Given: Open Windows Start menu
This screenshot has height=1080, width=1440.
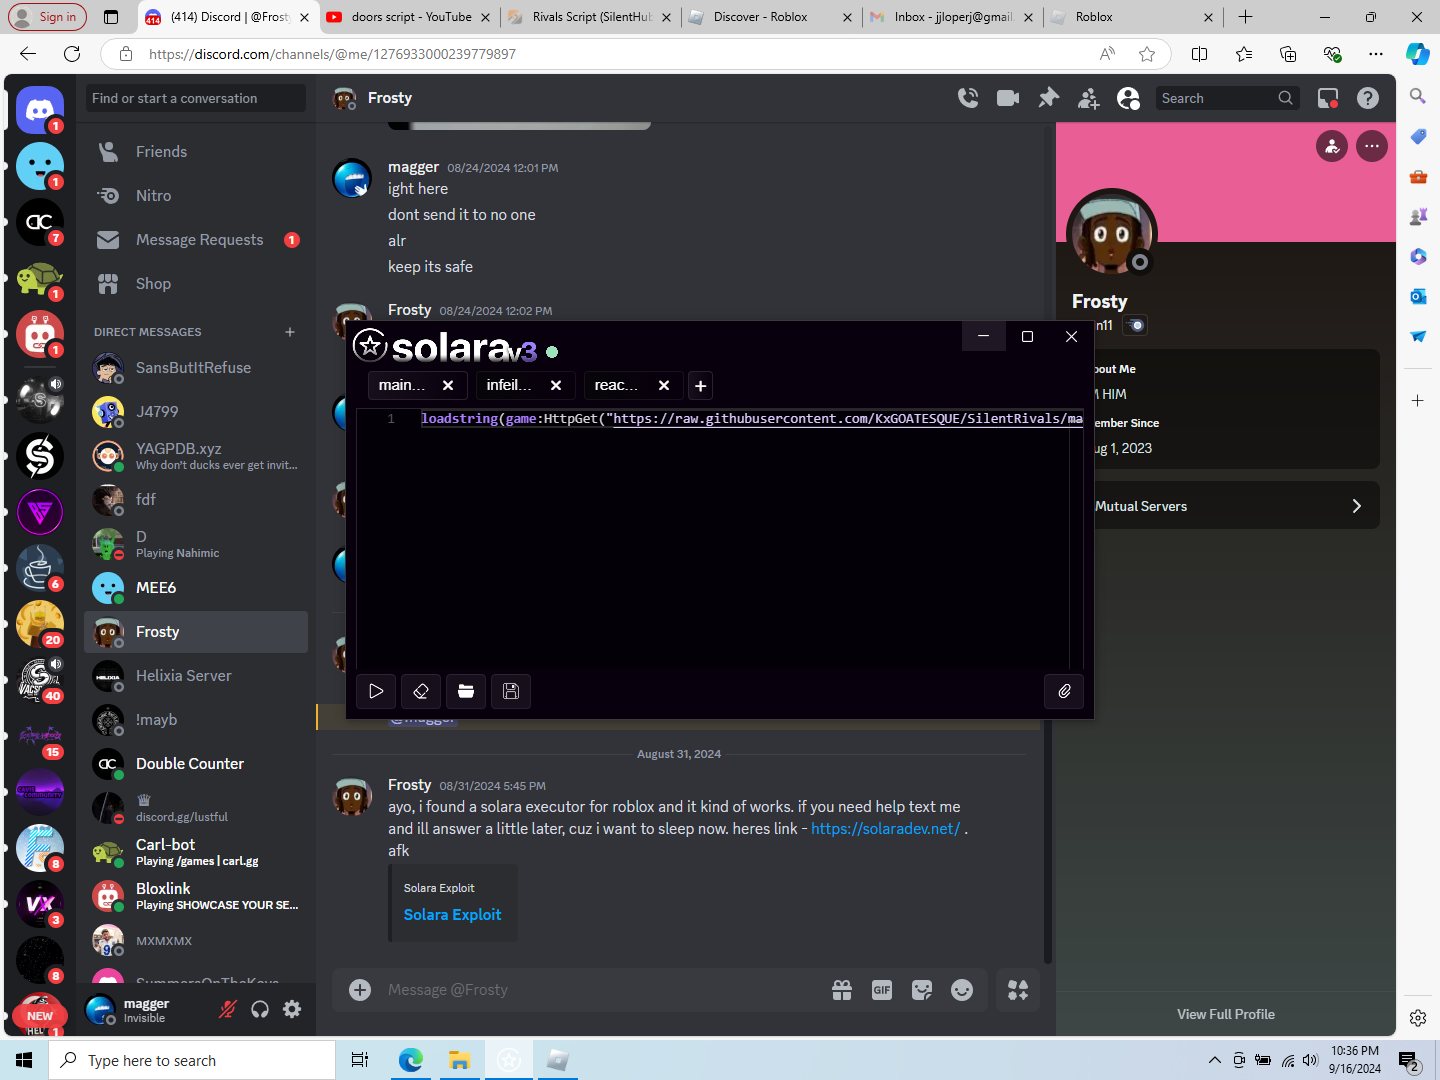Looking at the screenshot, I should [x=24, y=1060].
